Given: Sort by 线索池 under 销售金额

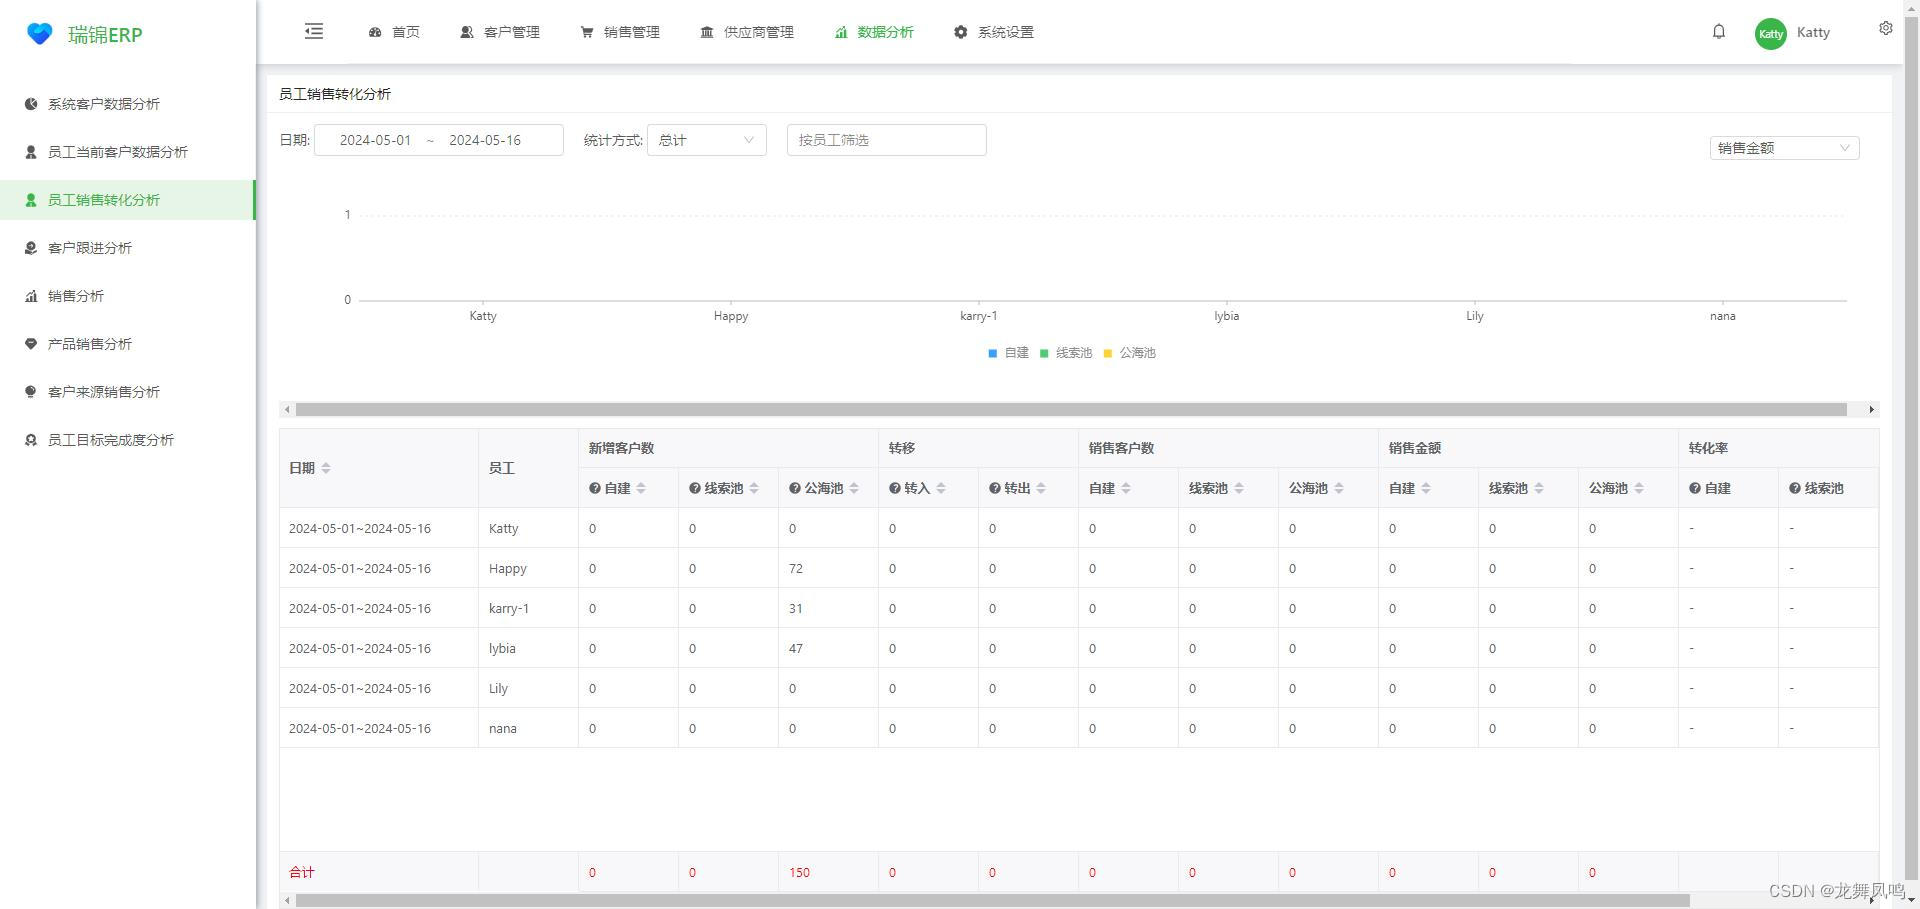Looking at the screenshot, I should (x=1539, y=488).
